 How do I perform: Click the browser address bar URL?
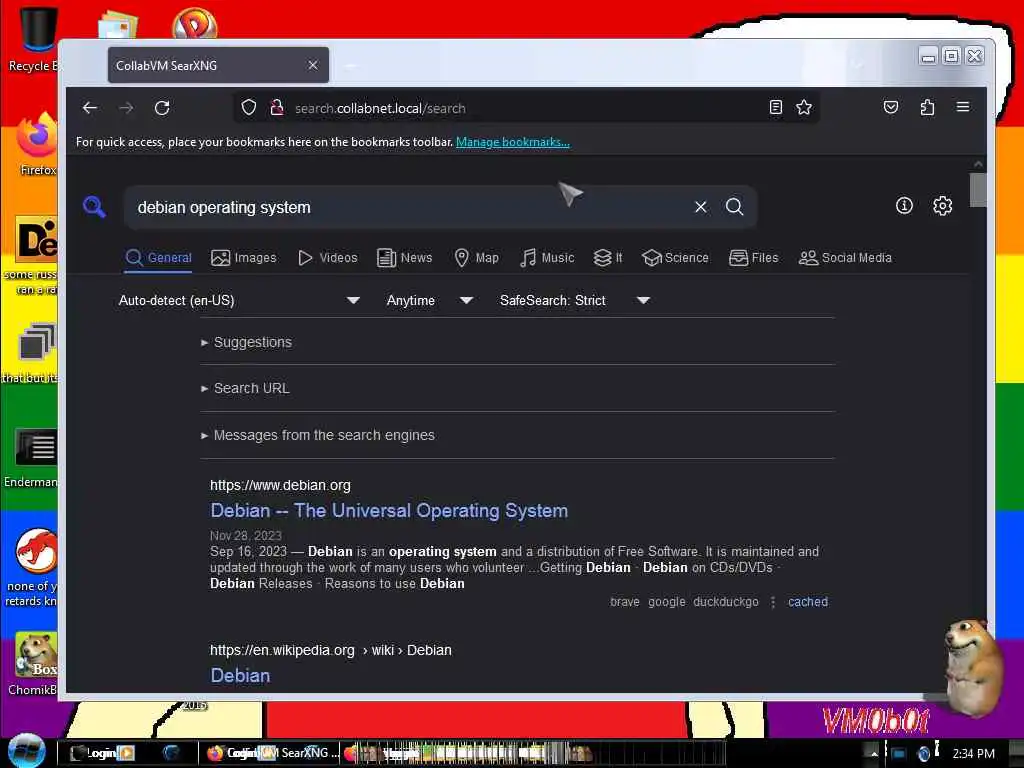tap(380, 108)
